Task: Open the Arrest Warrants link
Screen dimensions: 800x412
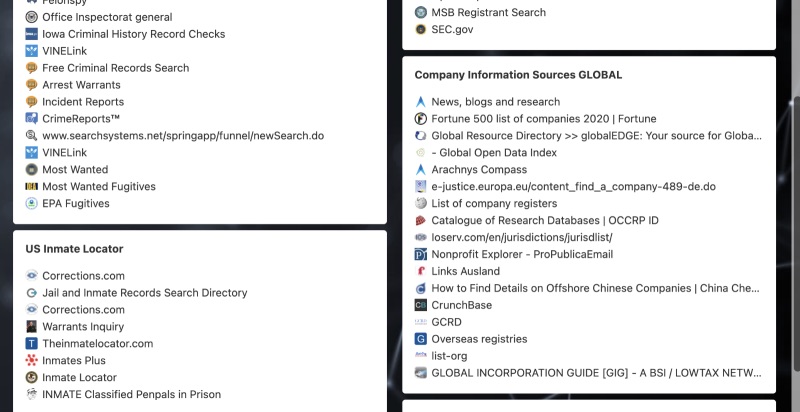Action: click(x=81, y=85)
